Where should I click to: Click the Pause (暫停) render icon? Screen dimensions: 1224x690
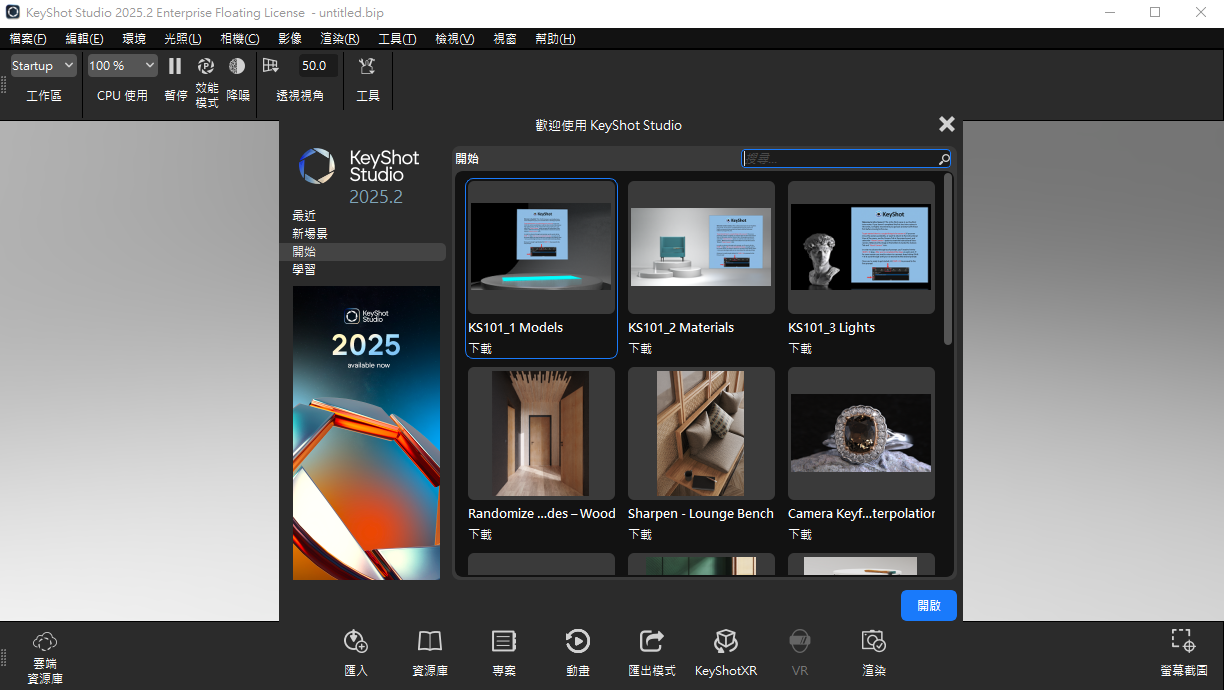(175, 66)
